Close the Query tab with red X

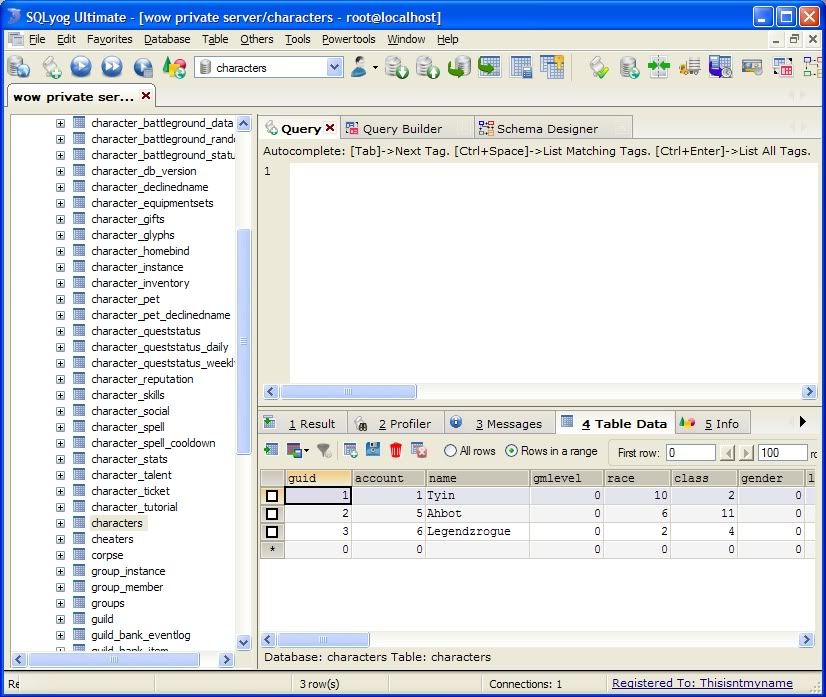click(x=330, y=127)
